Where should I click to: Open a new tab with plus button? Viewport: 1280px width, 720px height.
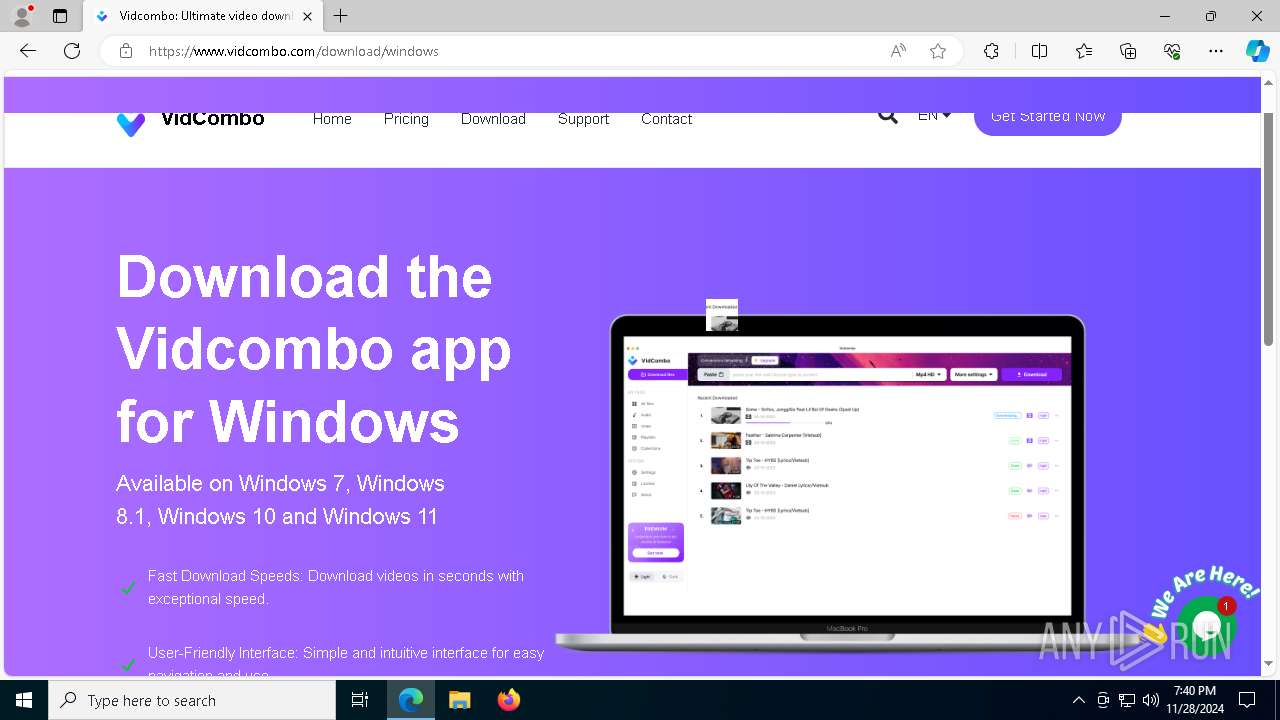click(x=341, y=16)
